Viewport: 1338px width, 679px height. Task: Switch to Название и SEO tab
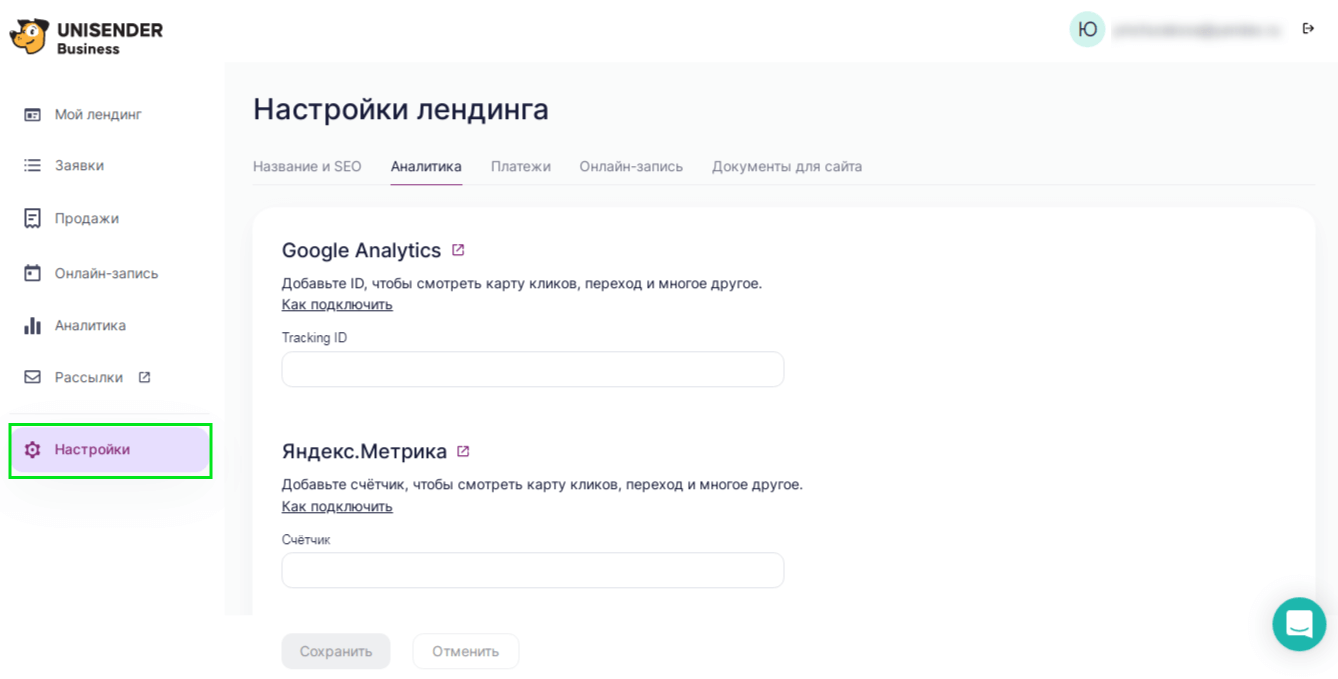click(x=307, y=166)
